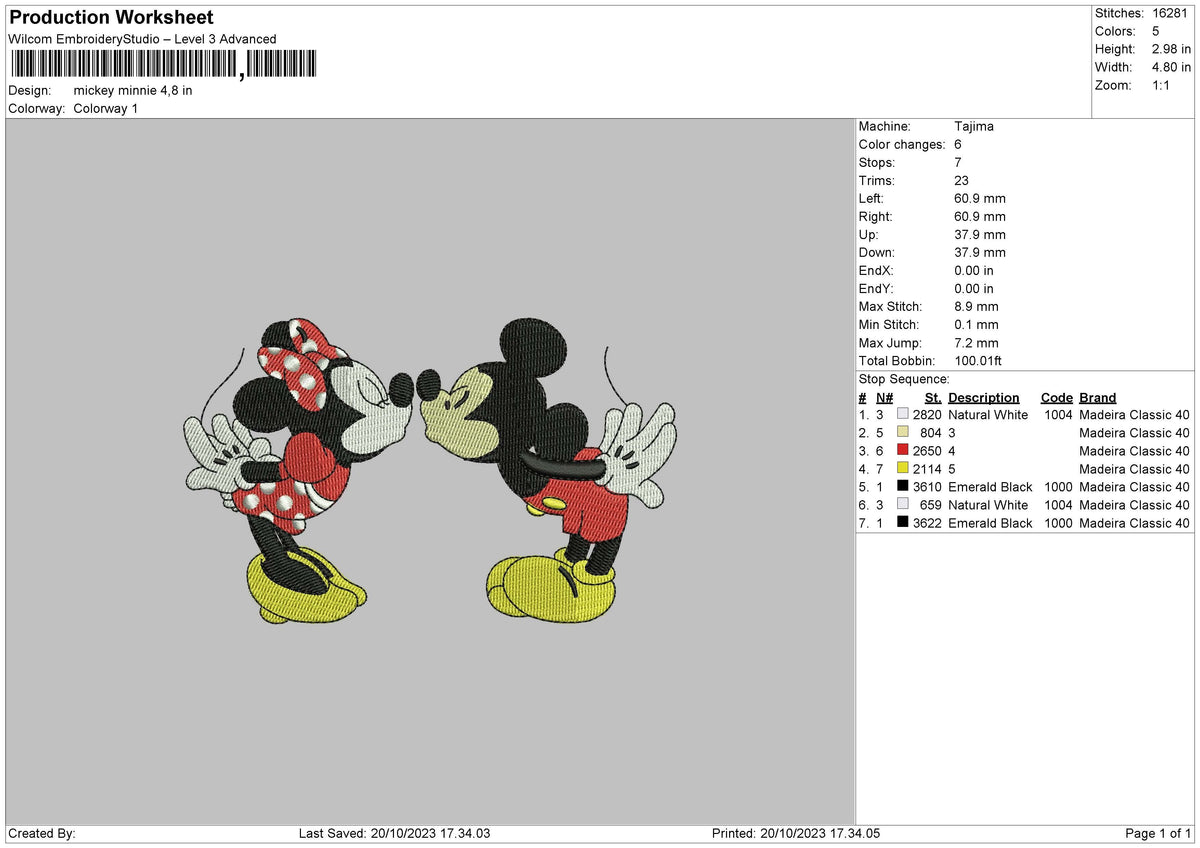The image size is (1200, 848).
Task: Click the 'Code' column header
Action: tap(1056, 398)
